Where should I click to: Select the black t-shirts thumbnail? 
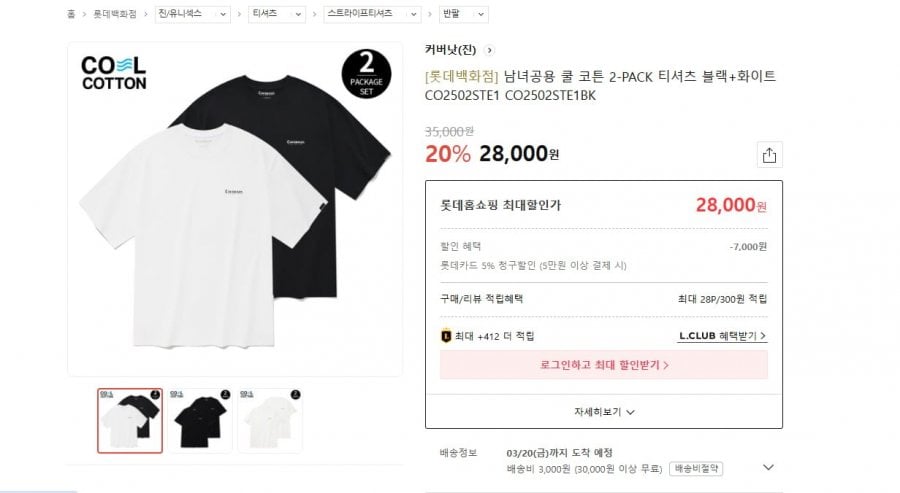point(199,420)
